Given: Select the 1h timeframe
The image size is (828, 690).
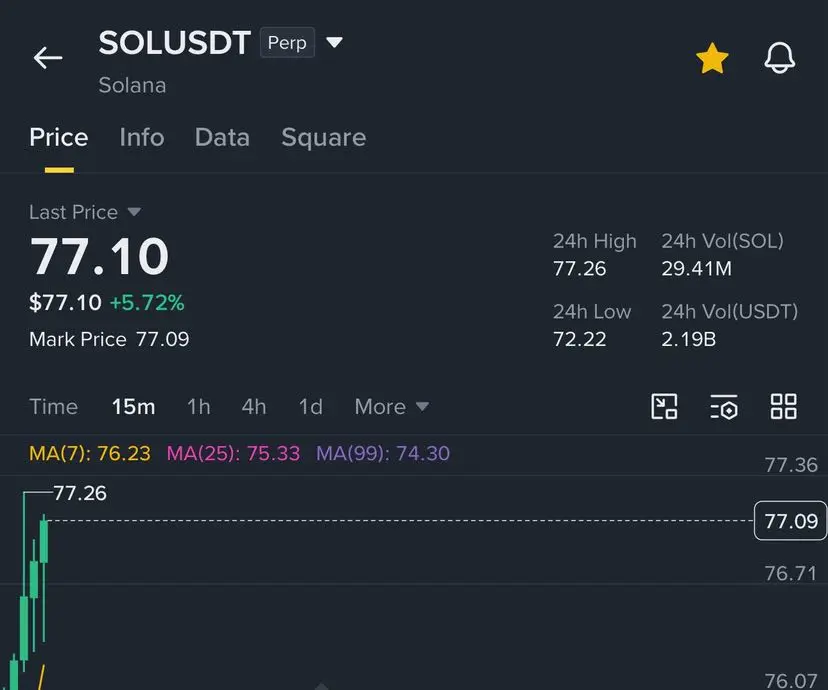Looking at the screenshot, I should click(x=199, y=407).
